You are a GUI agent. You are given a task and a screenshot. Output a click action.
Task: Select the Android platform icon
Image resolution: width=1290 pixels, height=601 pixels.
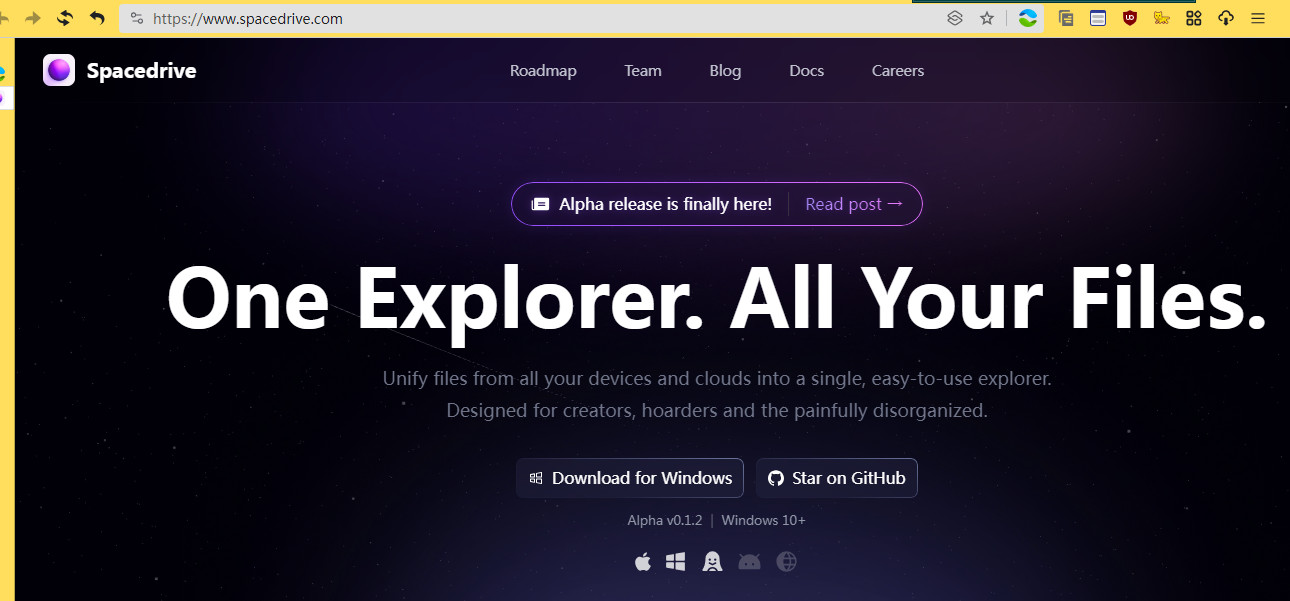pyautogui.click(x=749, y=562)
